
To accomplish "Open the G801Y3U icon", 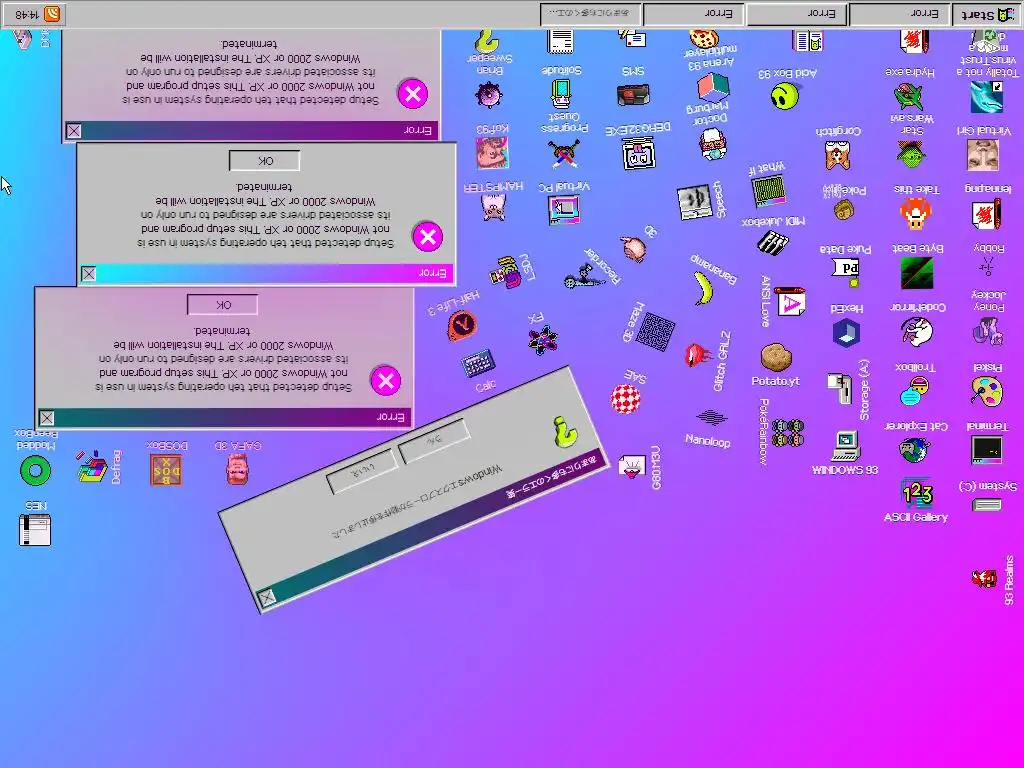I will pos(632,467).
